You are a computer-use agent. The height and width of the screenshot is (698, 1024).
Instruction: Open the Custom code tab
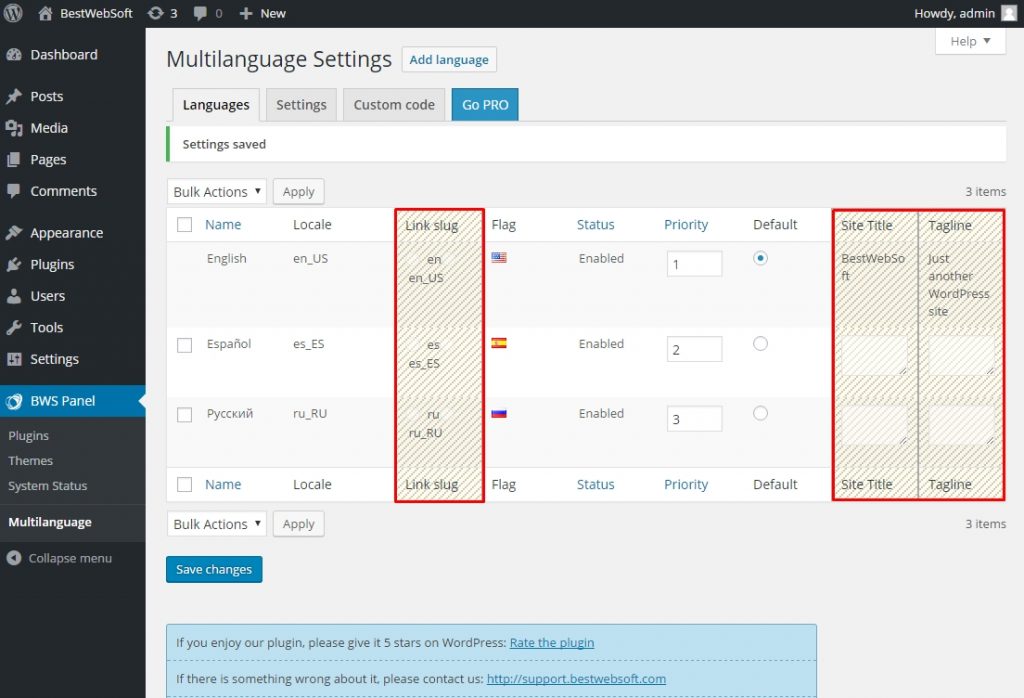point(393,104)
